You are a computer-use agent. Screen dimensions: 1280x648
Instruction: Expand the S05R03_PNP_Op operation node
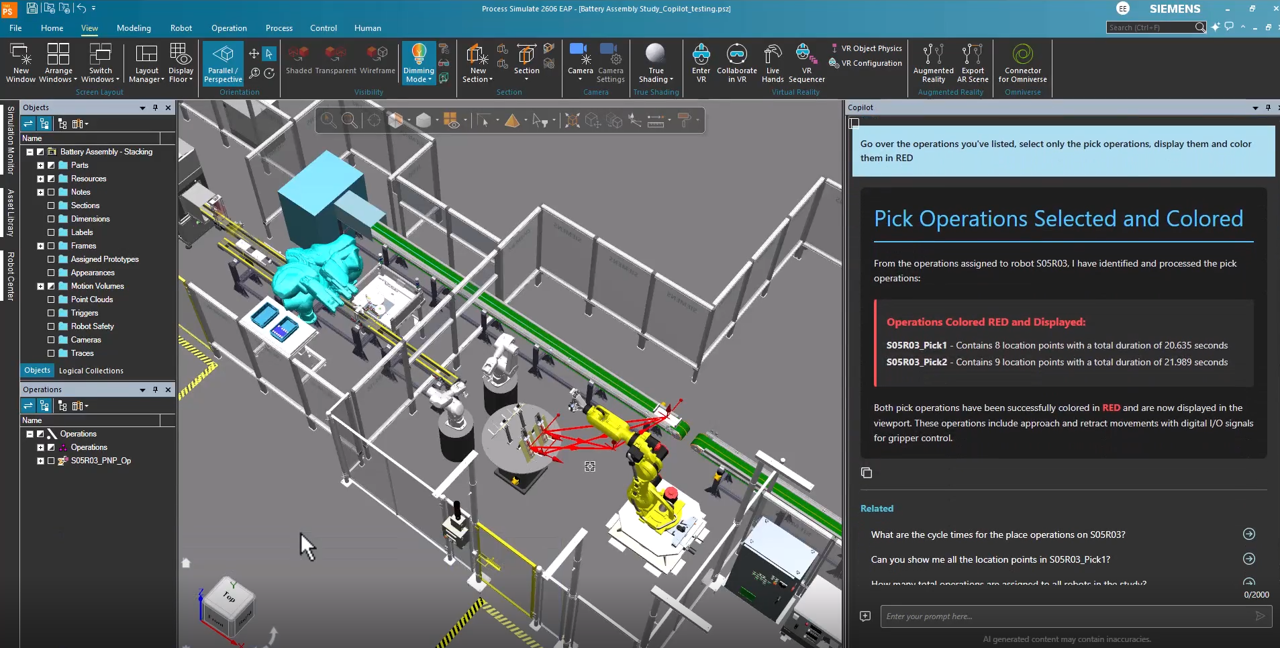(x=41, y=461)
